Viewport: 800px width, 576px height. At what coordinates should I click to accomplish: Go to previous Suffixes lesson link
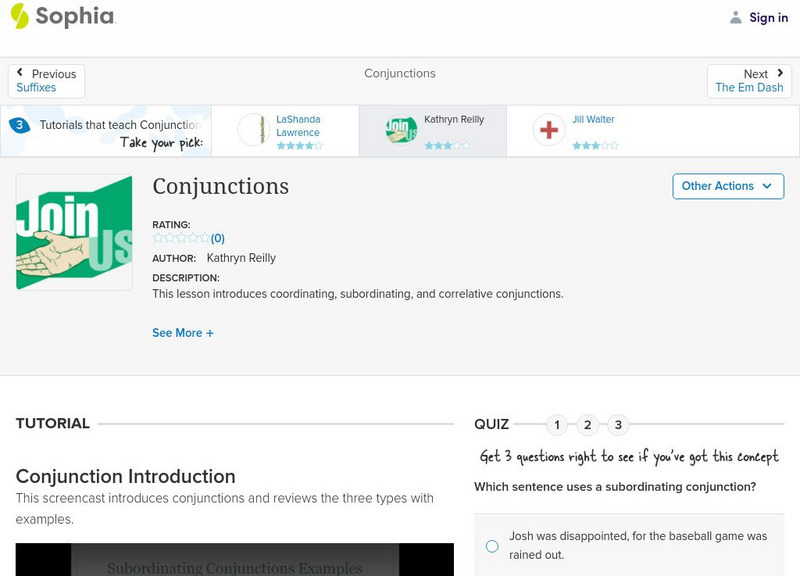click(37, 88)
